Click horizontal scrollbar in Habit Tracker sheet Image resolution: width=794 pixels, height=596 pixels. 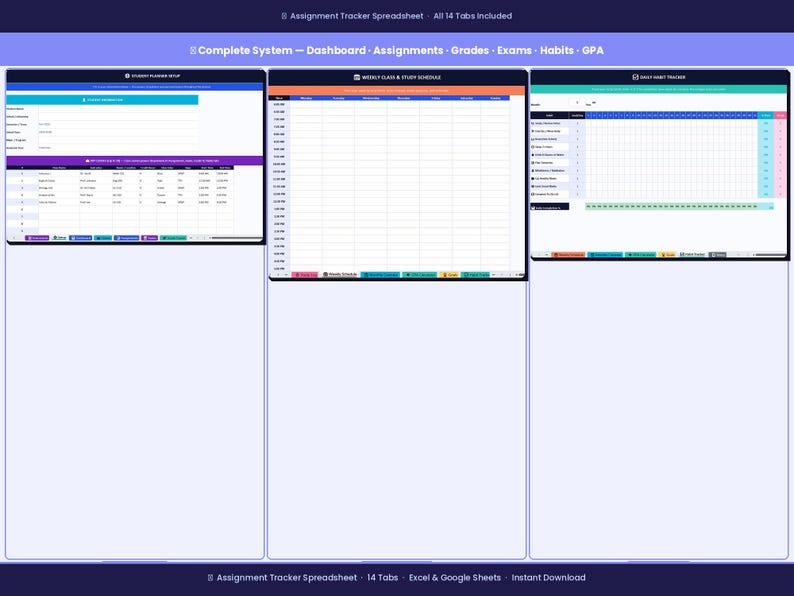pyautogui.click(x=770, y=255)
